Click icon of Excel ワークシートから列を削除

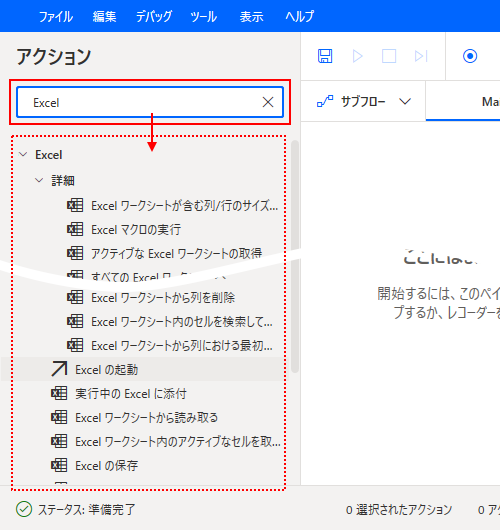[x=75, y=297]
